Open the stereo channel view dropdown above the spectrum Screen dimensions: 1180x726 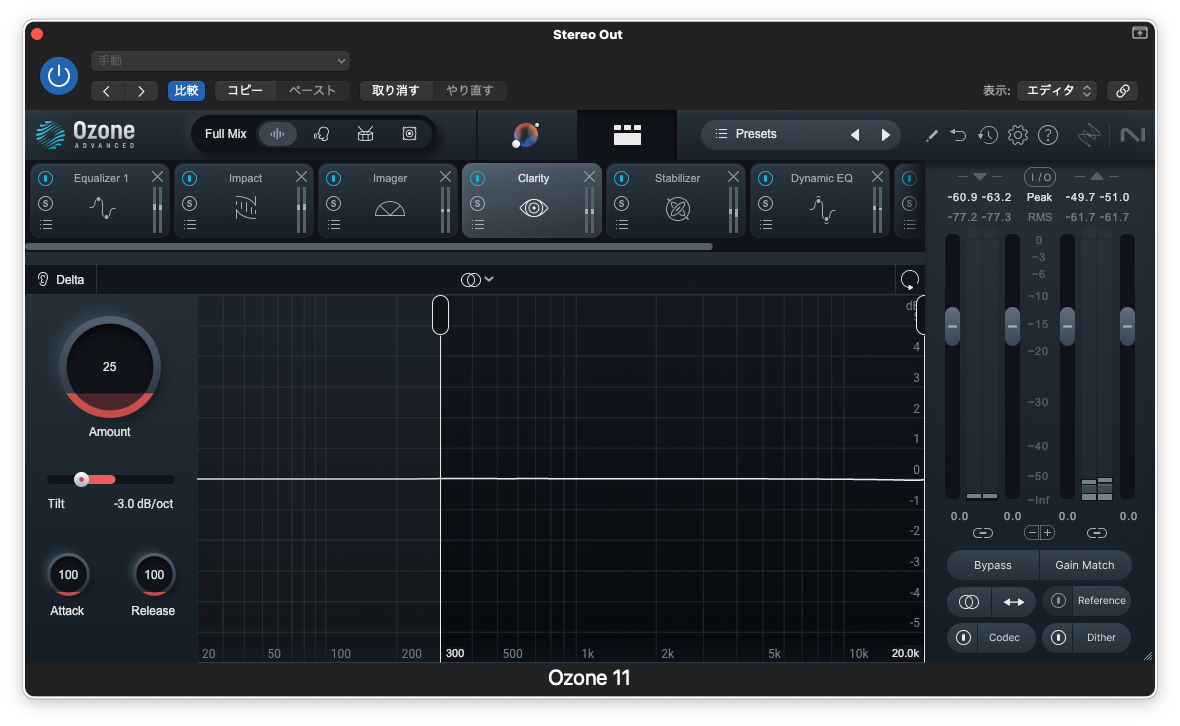477,279
